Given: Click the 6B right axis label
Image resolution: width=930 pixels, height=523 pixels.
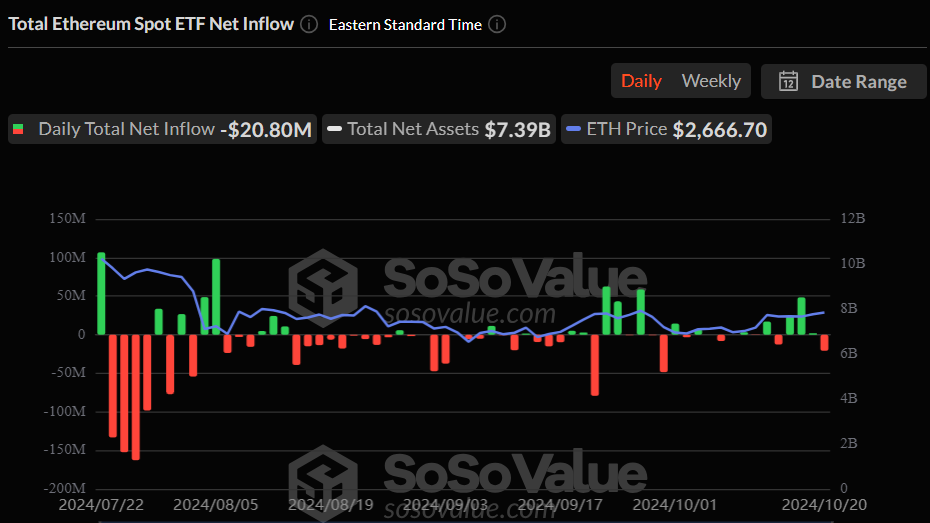Looking at the screenshot, I should pyautogui.click(x=849, y=353).
